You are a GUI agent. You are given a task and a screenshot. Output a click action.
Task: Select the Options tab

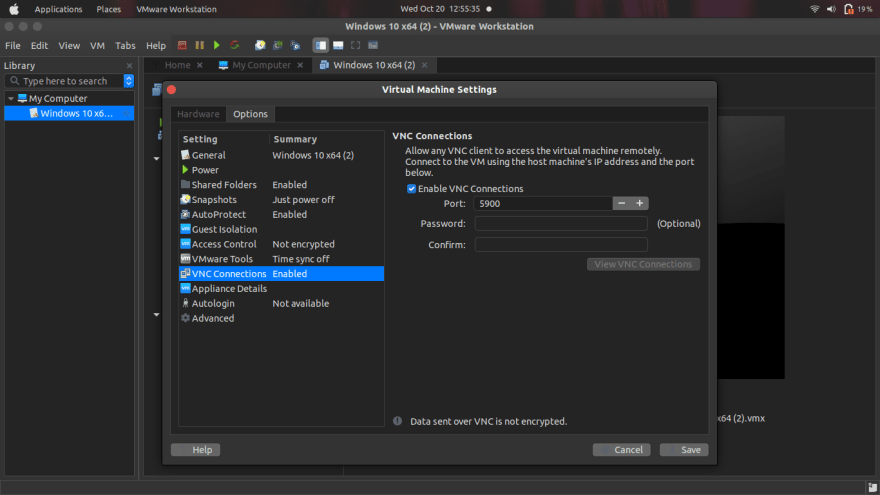[250, 114]
